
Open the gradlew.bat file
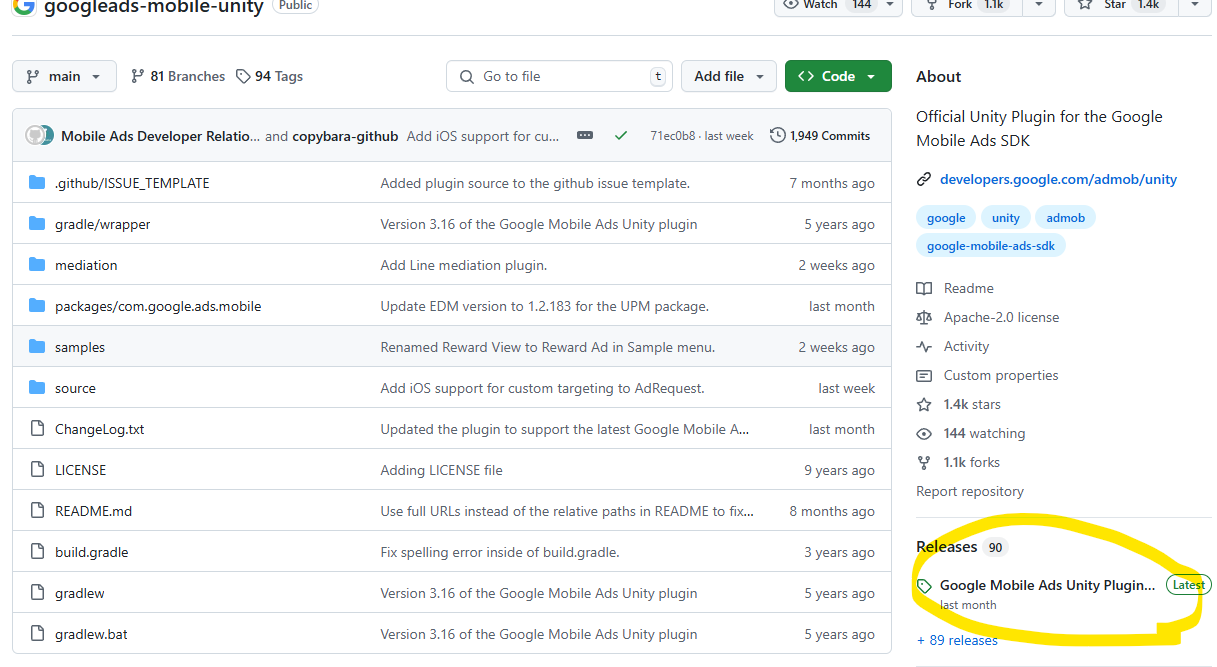pyautogui.click(x=92, y=634)
